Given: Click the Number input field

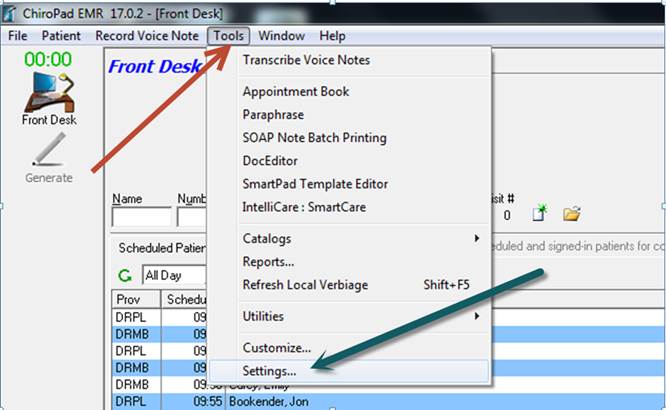Looking at the screenshot, I should click(192, 217).
